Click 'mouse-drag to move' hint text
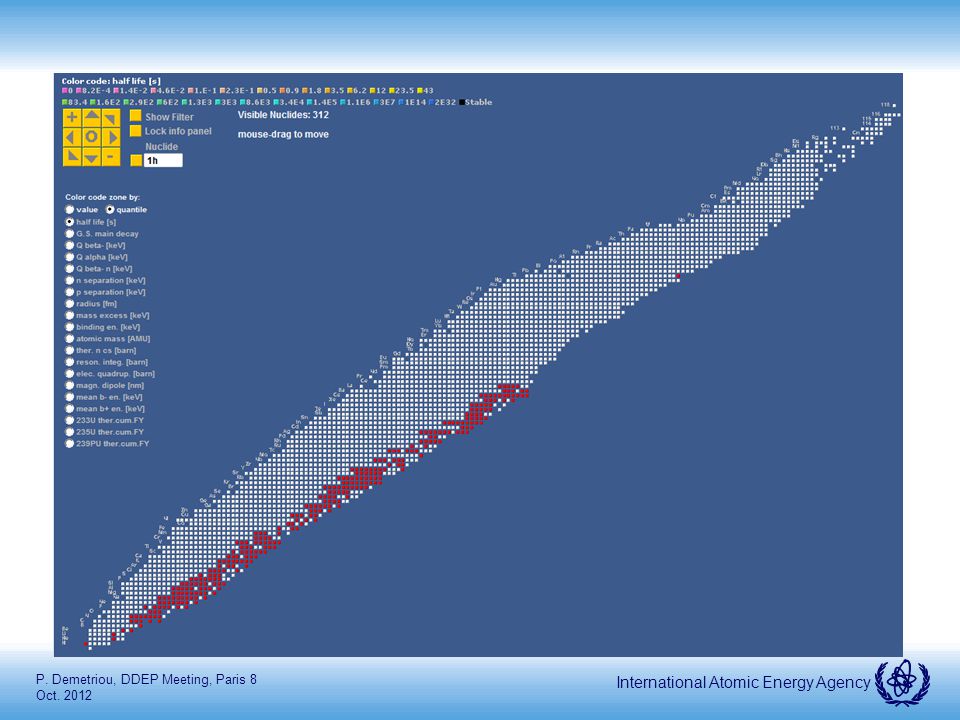The width and height of the screenshot is (960, 720). tap(283, 134)
